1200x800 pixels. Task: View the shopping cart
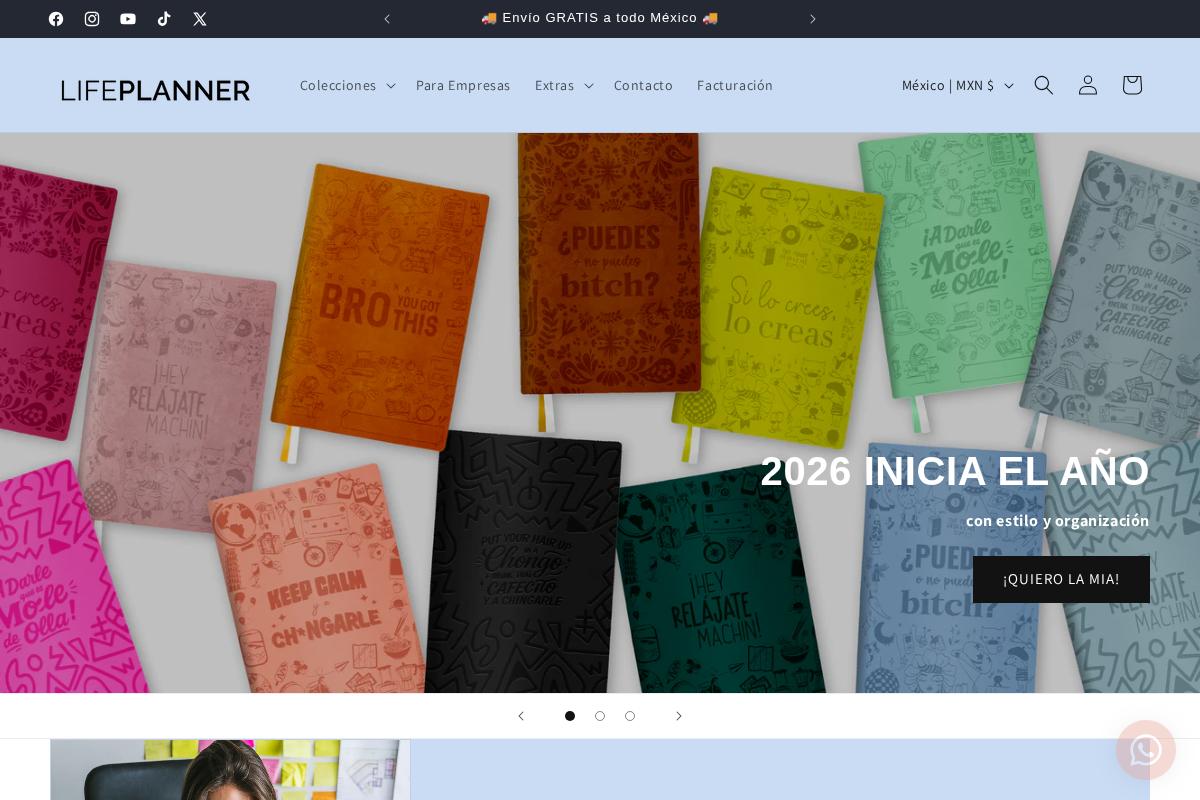pos(1131,85)
